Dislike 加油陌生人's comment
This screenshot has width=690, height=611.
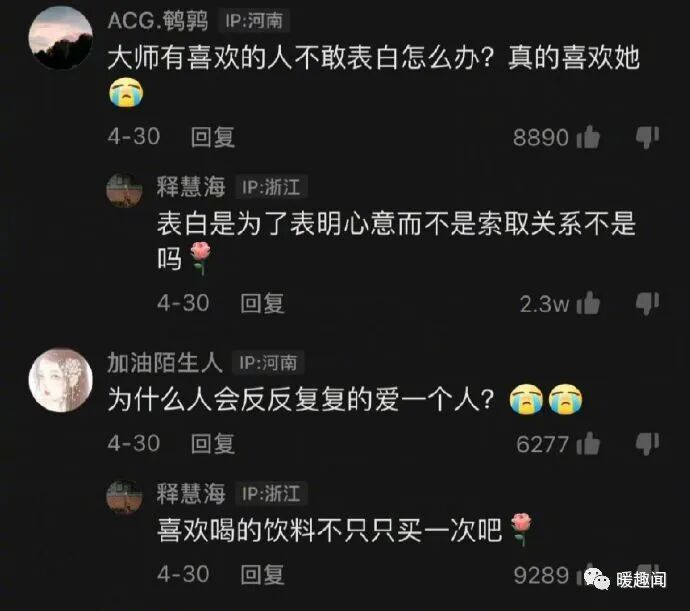(647, 444)
